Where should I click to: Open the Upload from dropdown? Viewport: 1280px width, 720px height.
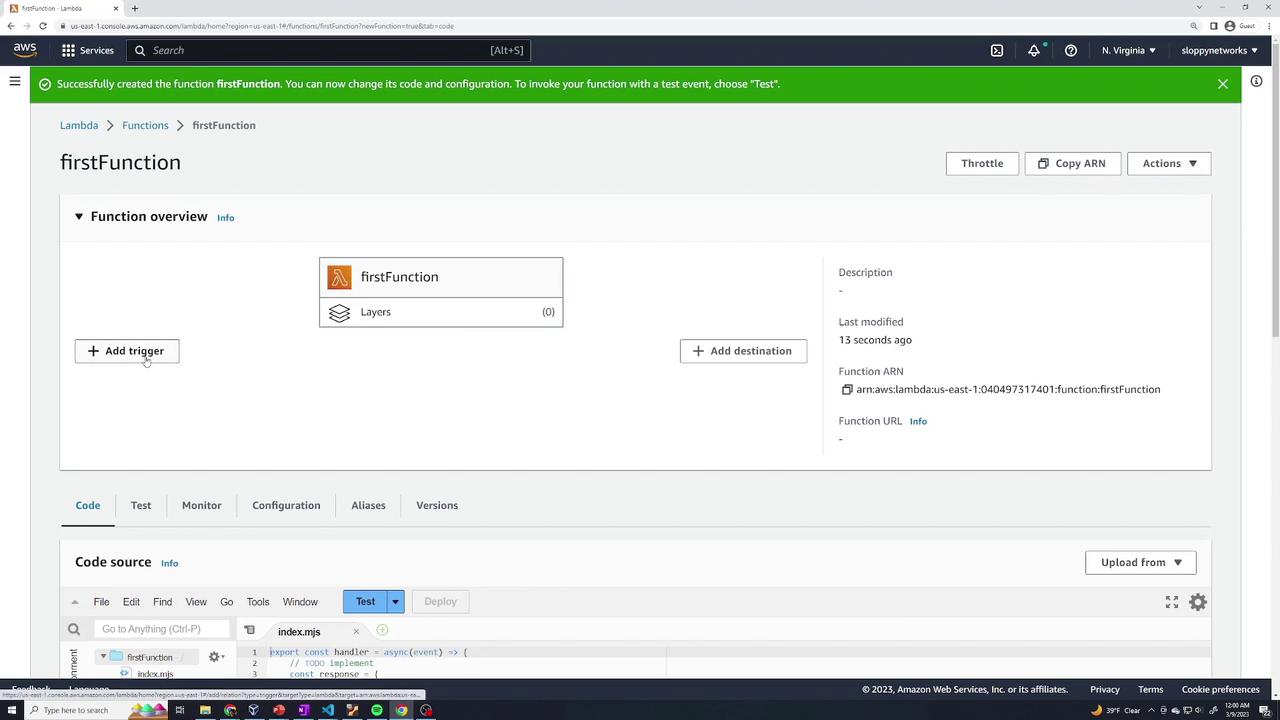tap(1141, 562)
